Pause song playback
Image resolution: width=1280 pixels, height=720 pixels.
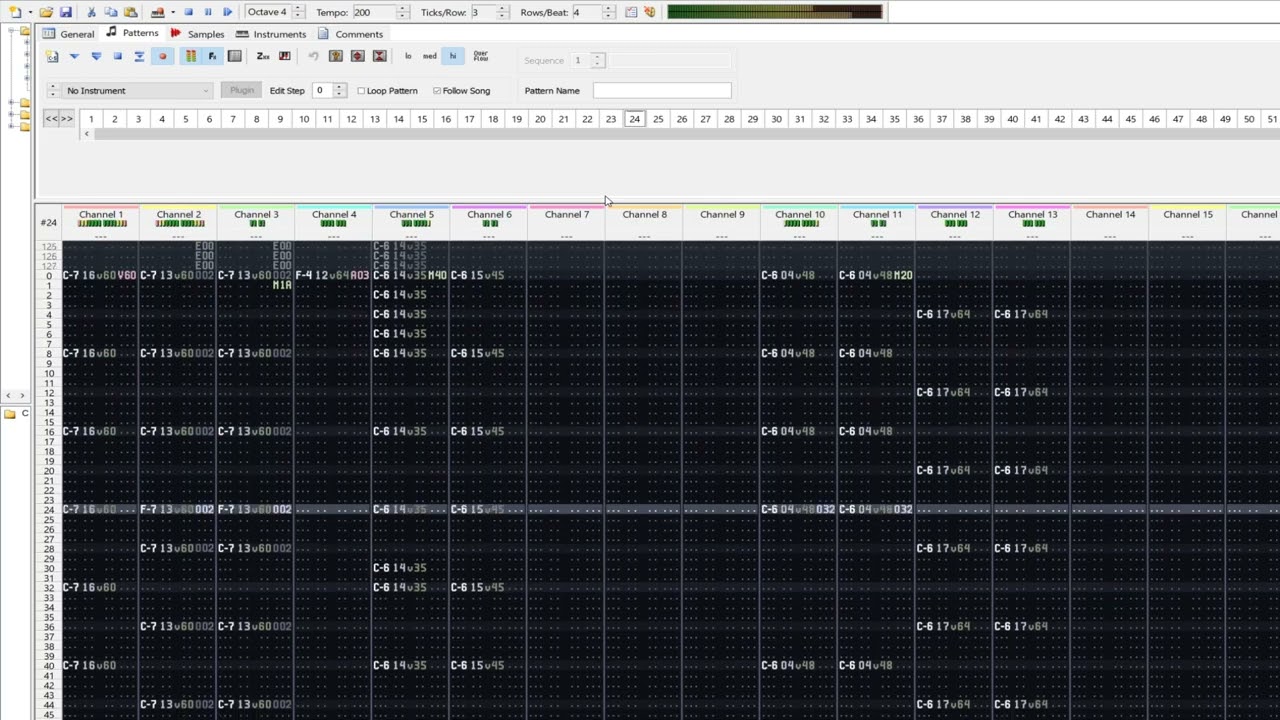point(208,12)
